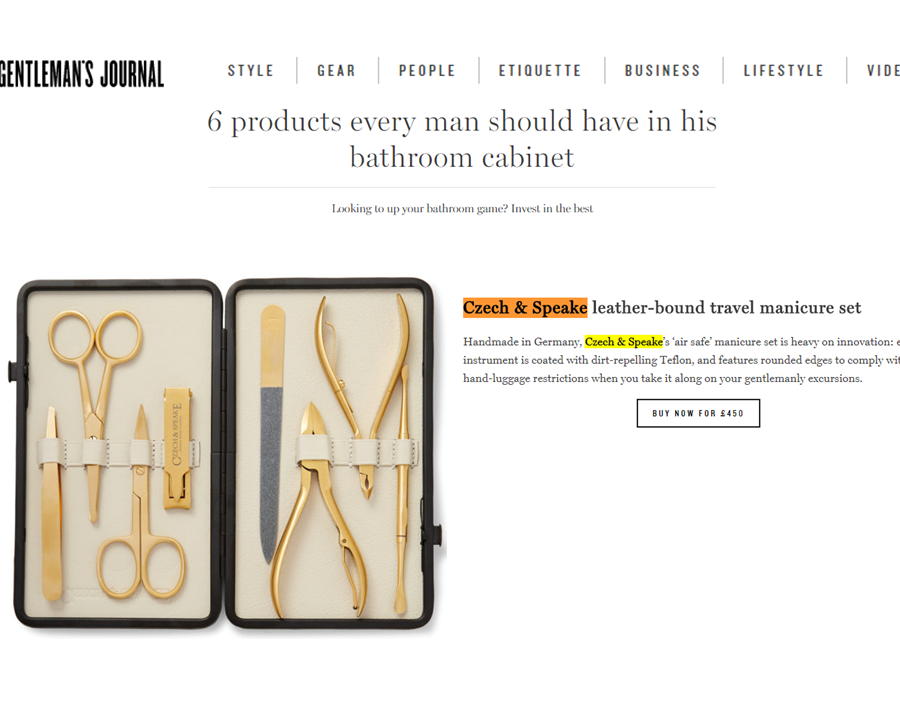Click the grey nail file
This screenshot has height=720, width=900.
[x=272, y=434]
